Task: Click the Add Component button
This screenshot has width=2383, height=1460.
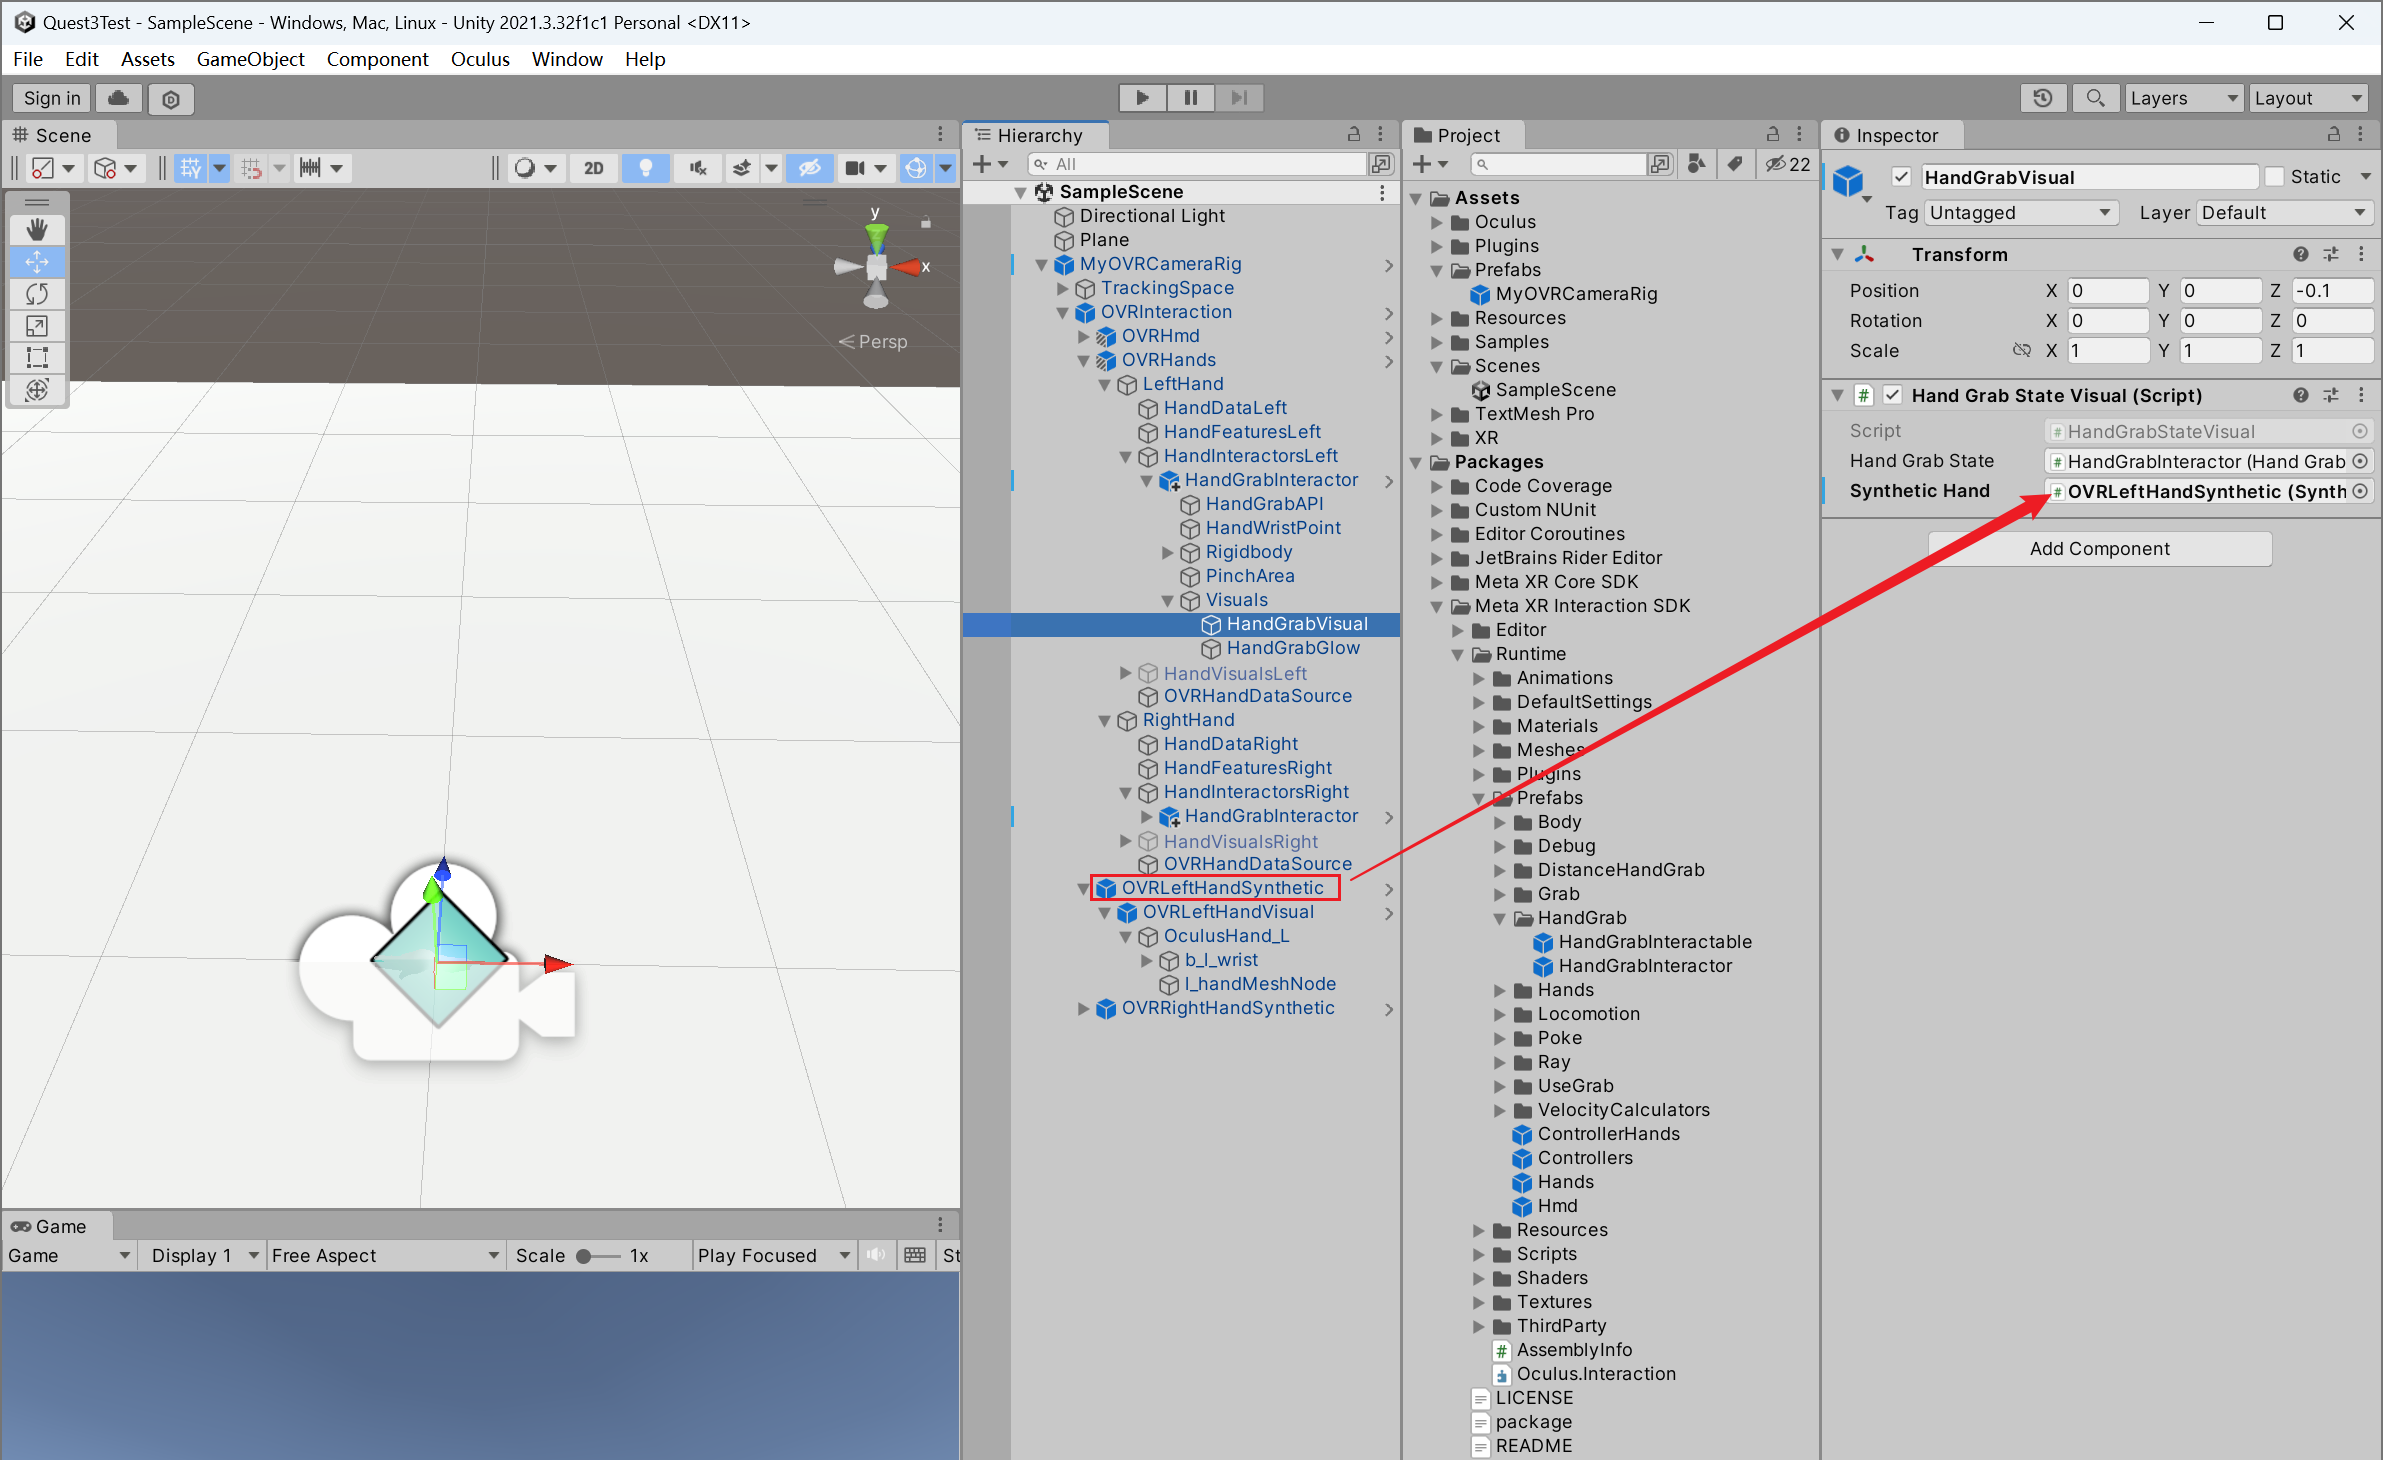Action: [x=2099, y=549]
